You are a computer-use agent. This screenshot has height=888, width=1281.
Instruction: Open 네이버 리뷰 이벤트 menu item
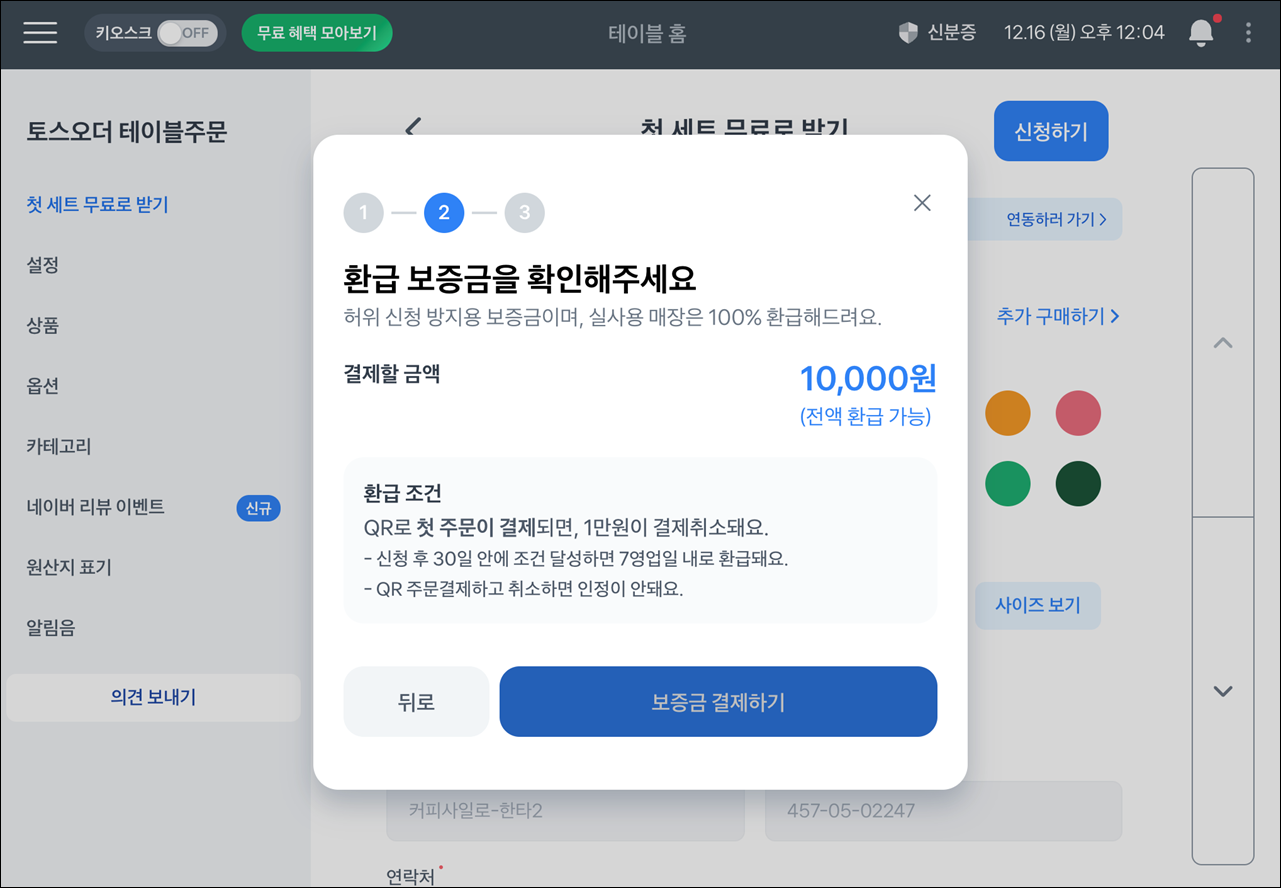point(96,507)
